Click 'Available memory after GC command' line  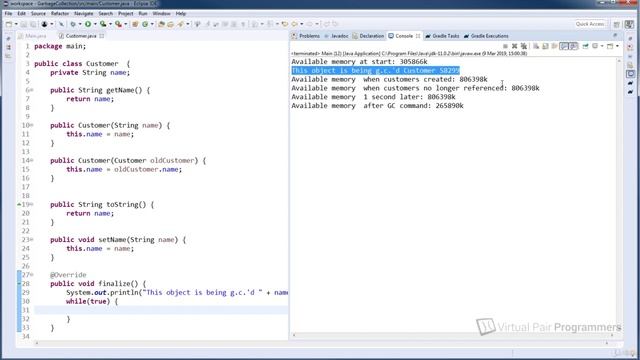tap(377, 106)
